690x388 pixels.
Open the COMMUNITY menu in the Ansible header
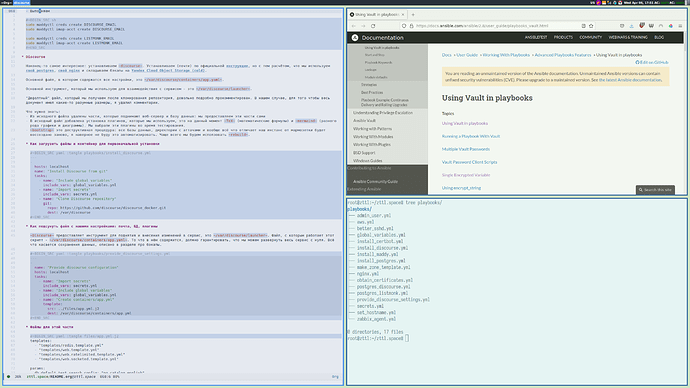591,37
